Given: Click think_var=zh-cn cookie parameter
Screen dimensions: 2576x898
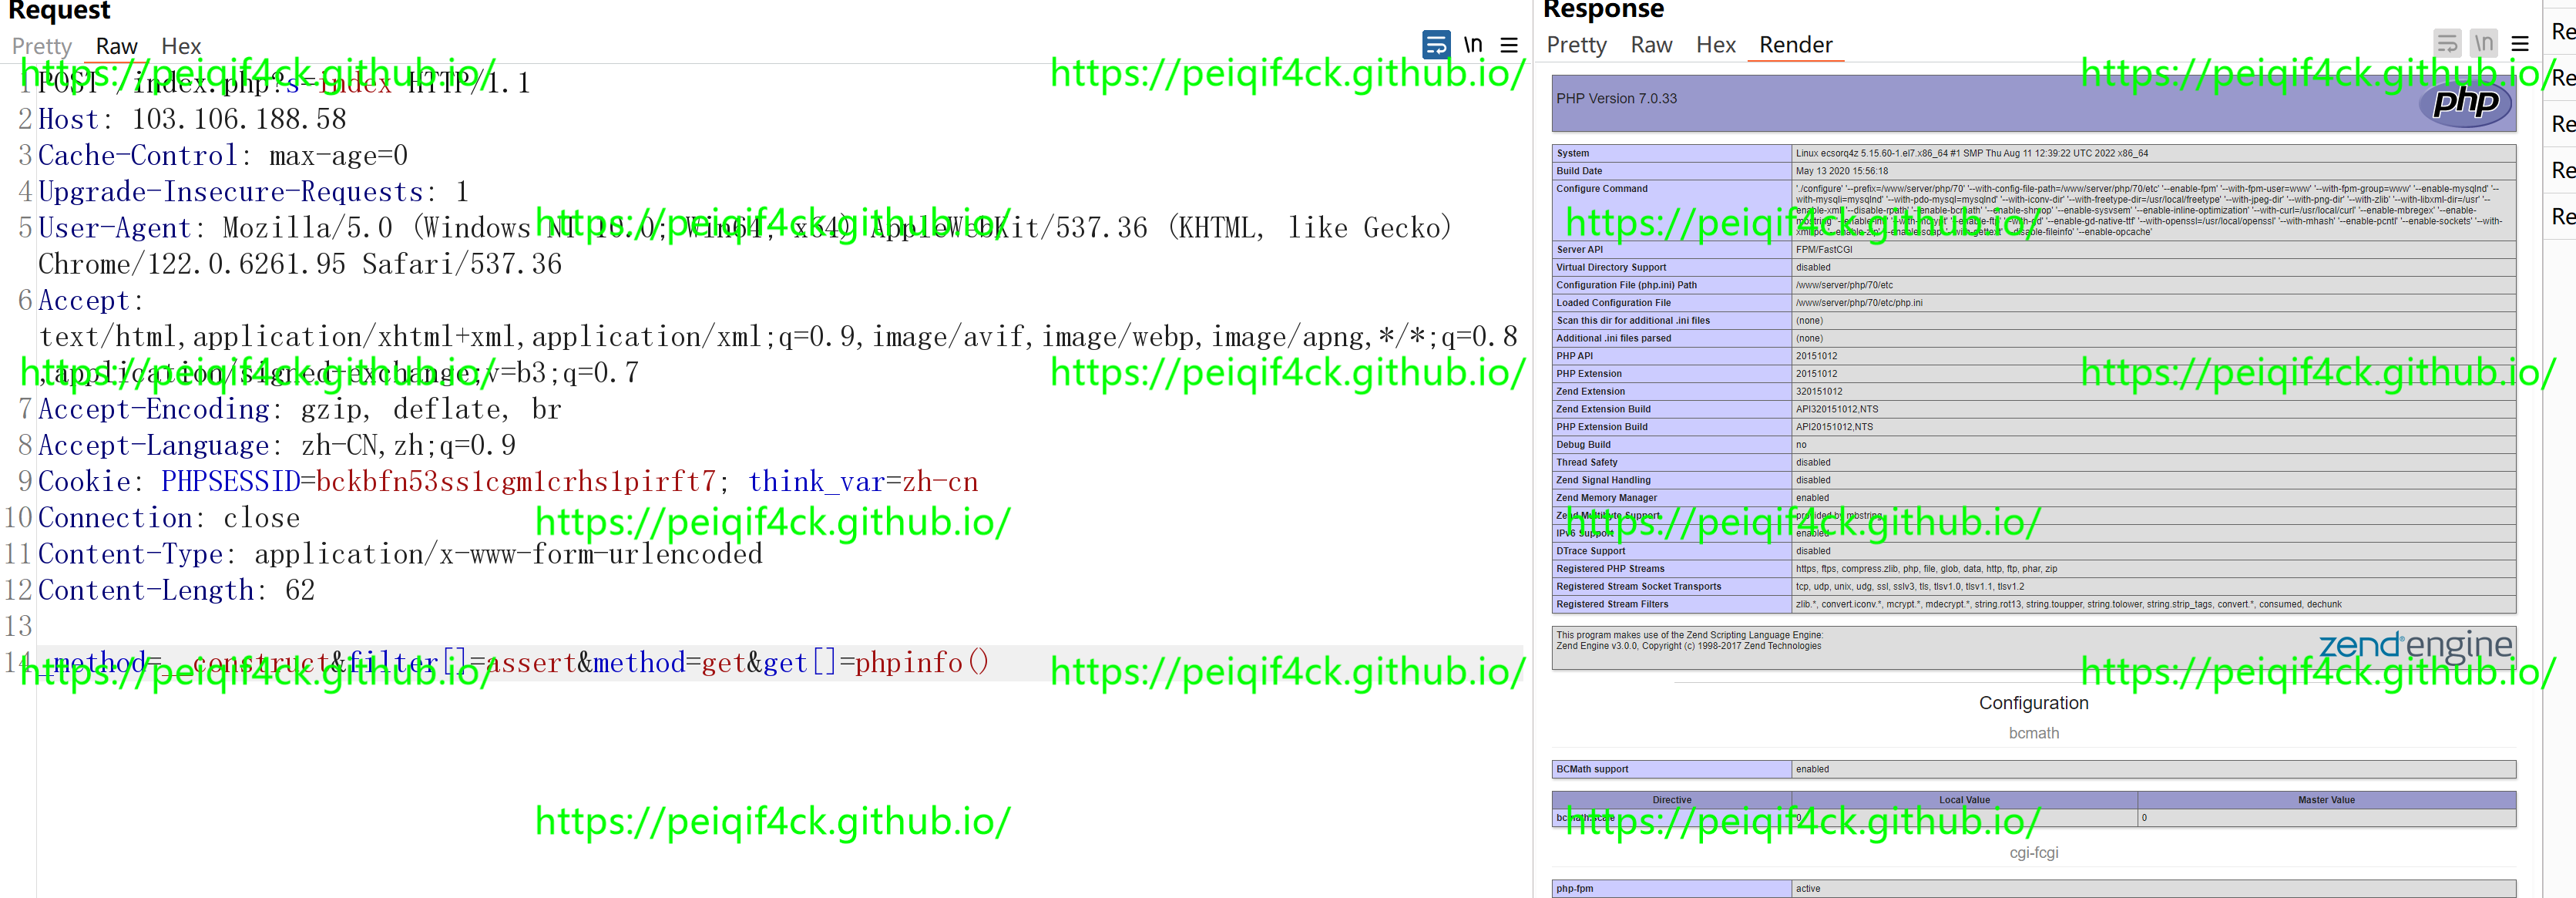Looking at the screenshot, I should pos(863,481).
